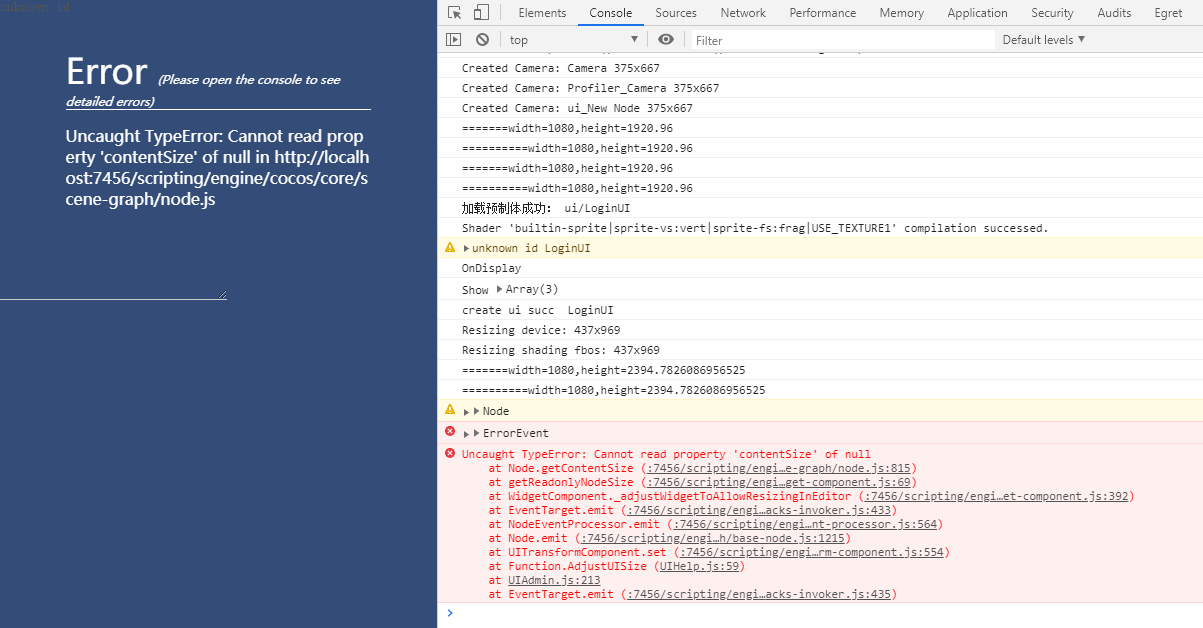Click the red error icon beside ErrorEvent
The image size is (1203, 628).
click(450, 432)
